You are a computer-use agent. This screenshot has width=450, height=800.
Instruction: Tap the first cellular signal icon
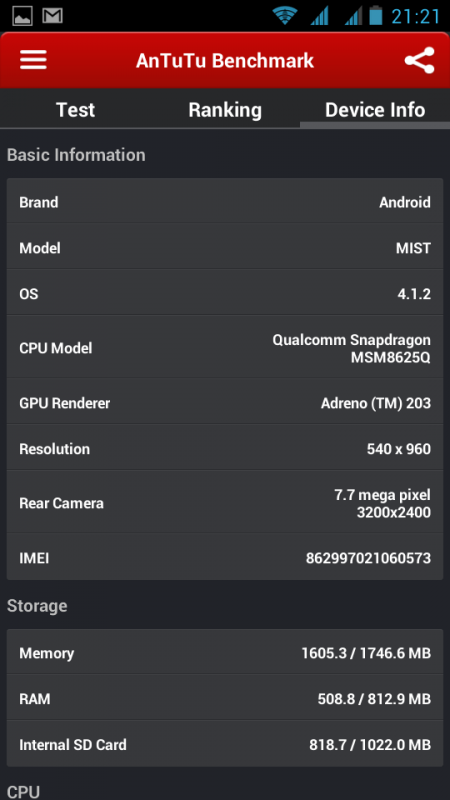click(x=319, y=15)
